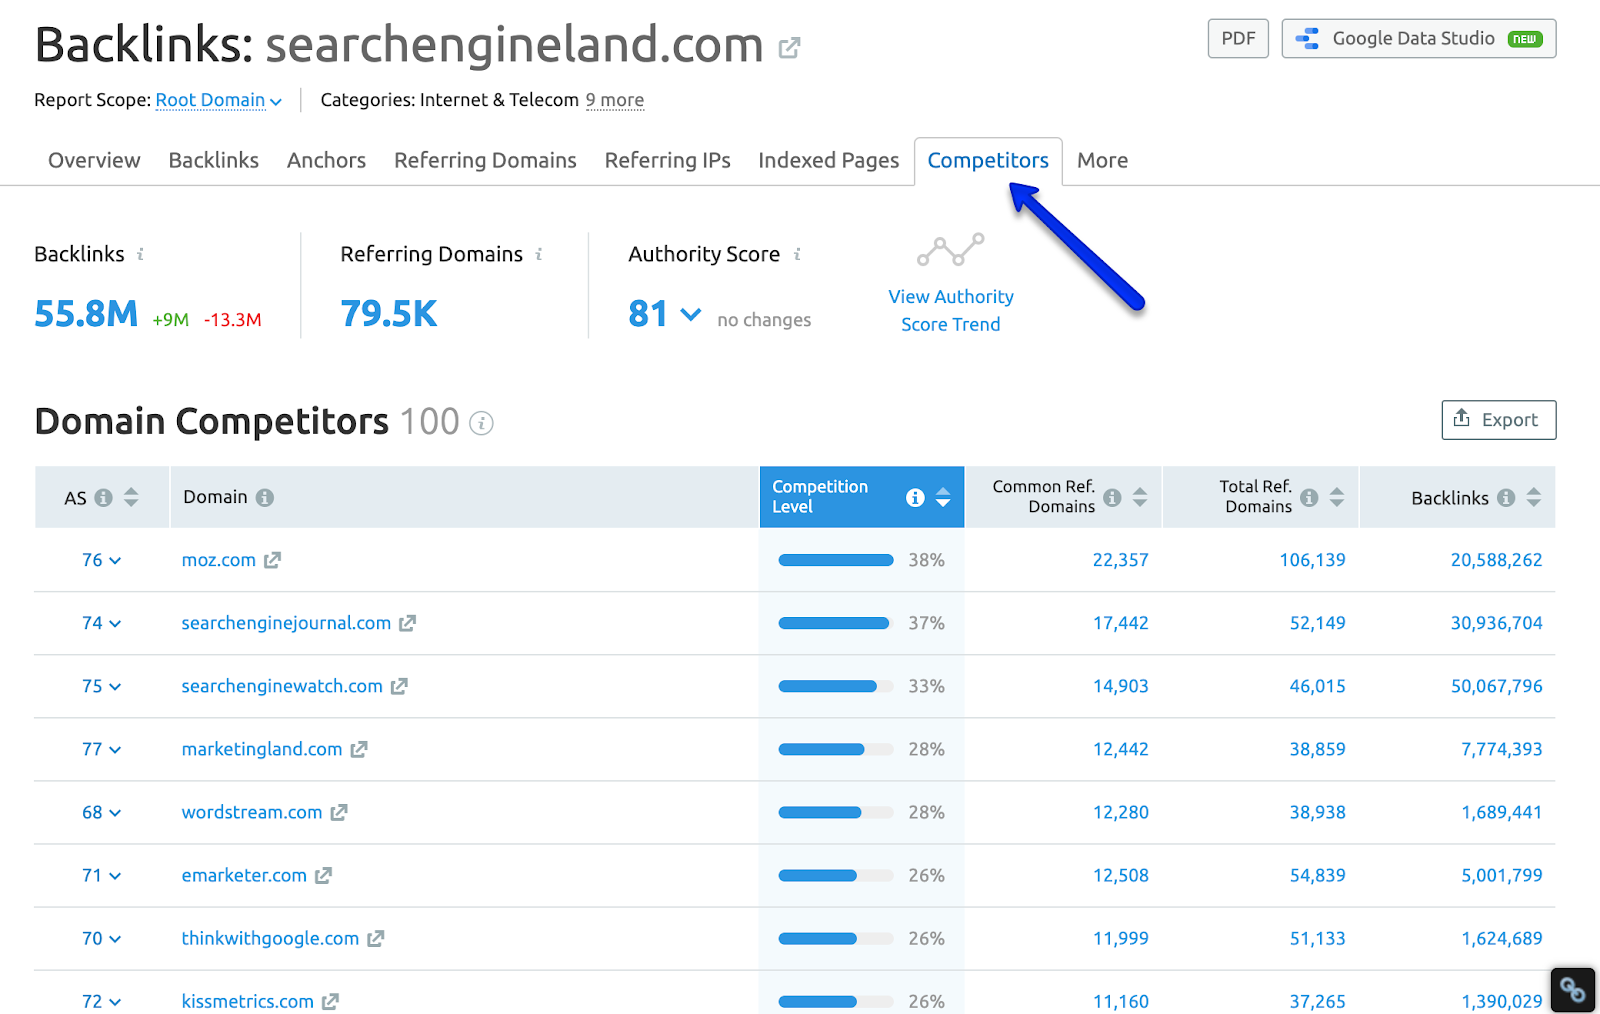Go to the Referring Domains tab
Screen dimensions: 1600x1014
point(485,160)
